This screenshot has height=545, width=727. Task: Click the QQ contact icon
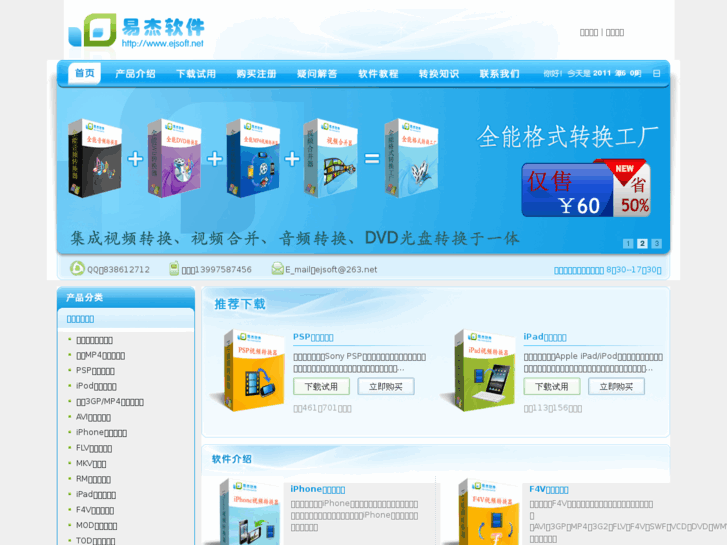click(77, 268)
